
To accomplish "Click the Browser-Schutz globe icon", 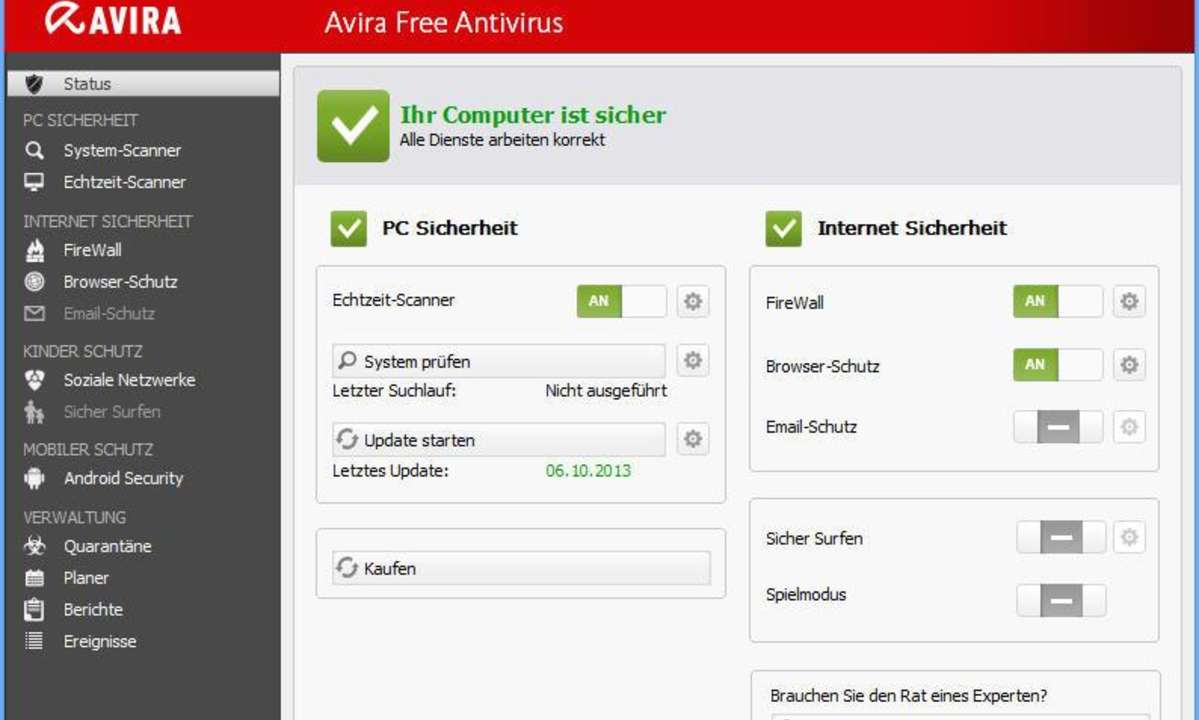I will click(34, 281).
